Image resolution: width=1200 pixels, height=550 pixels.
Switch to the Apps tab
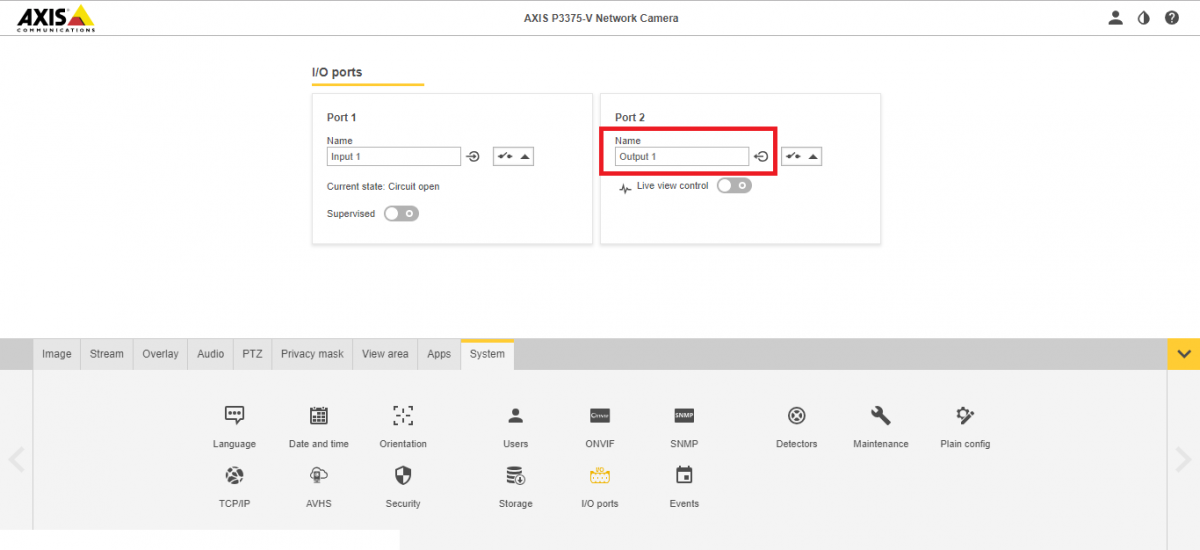(439, 354)
